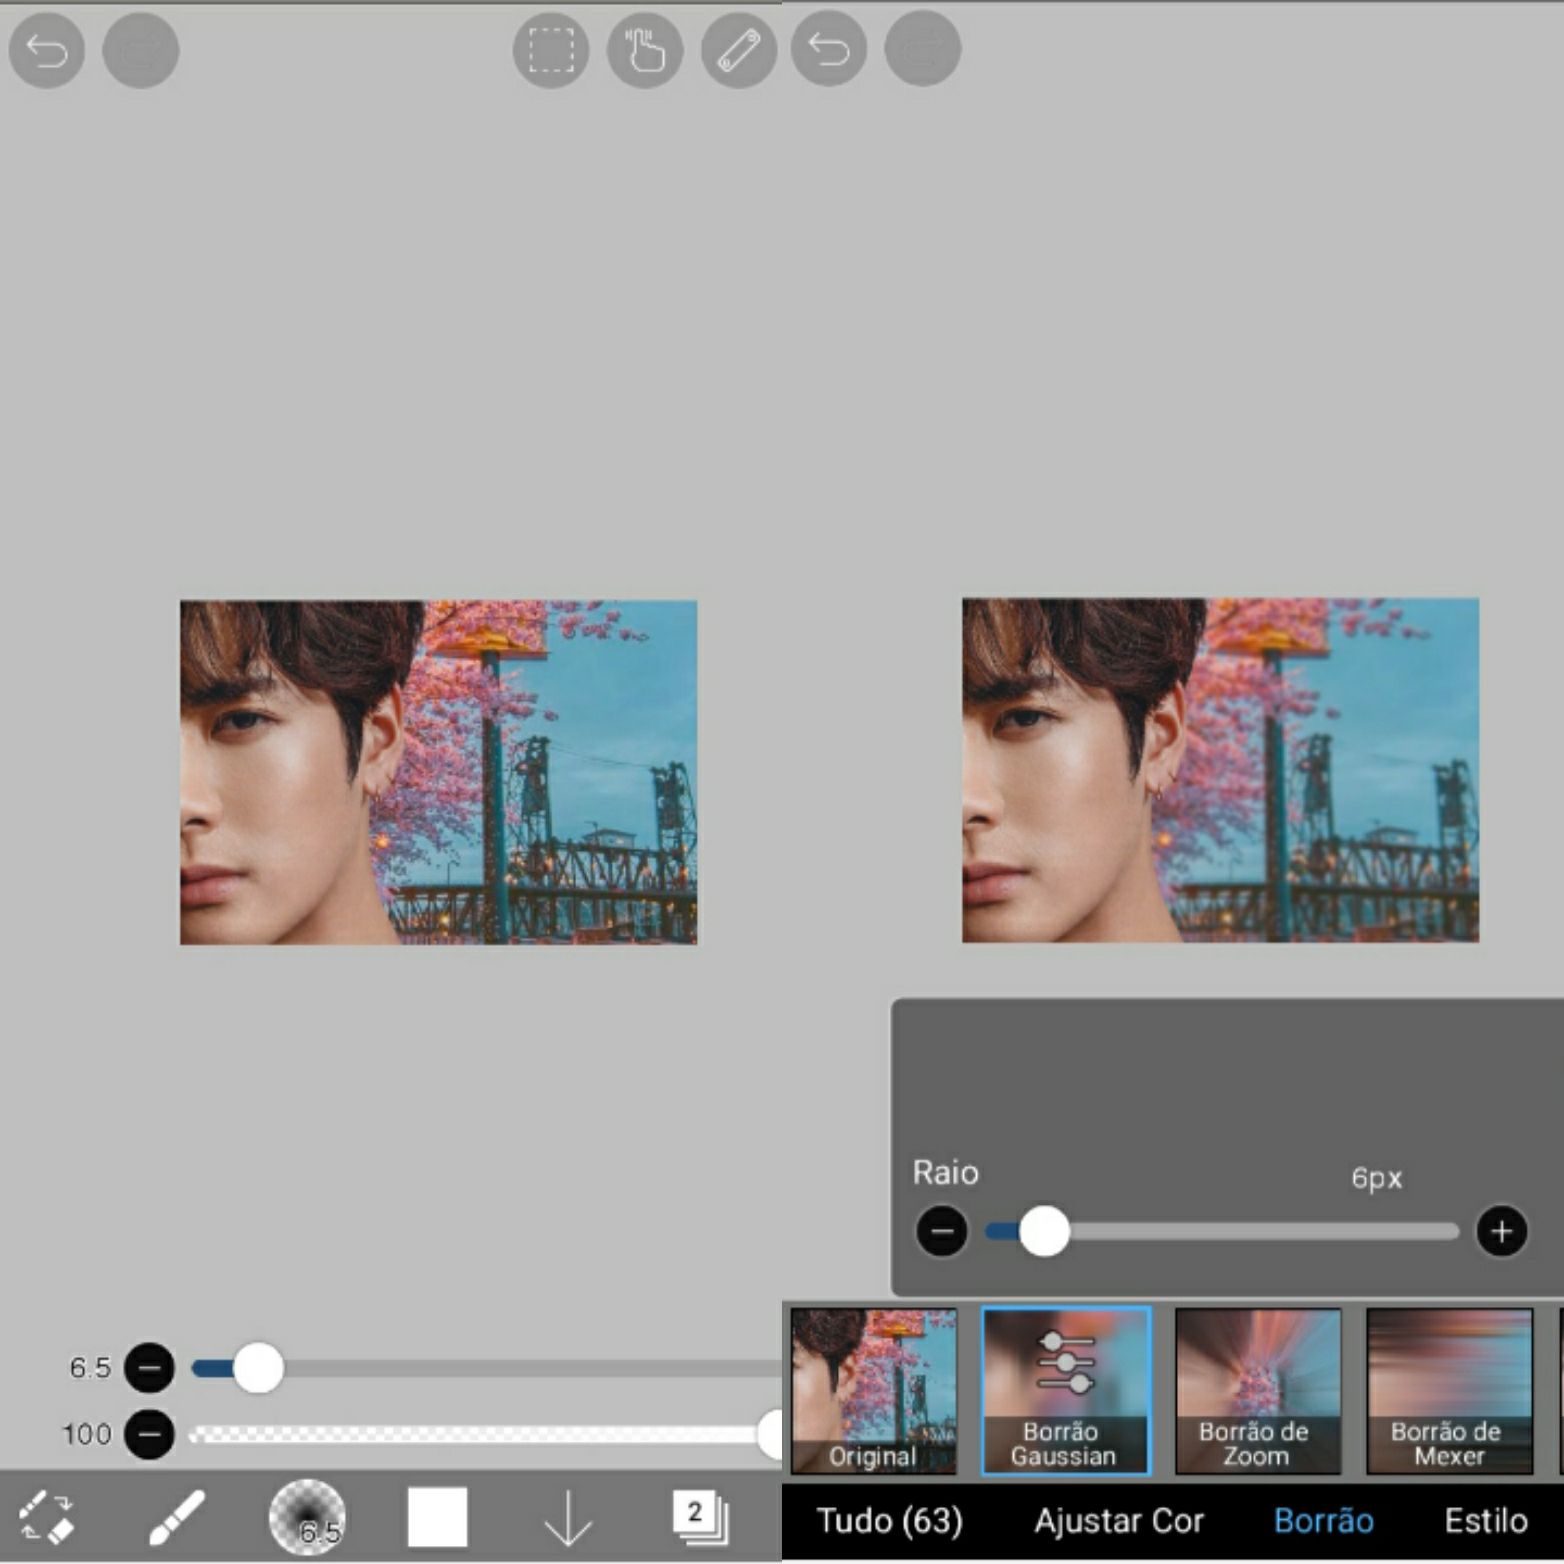Tap the undo arrow in right screenshot
The width and height of the screenshot is (1564, 1564).
829,48
